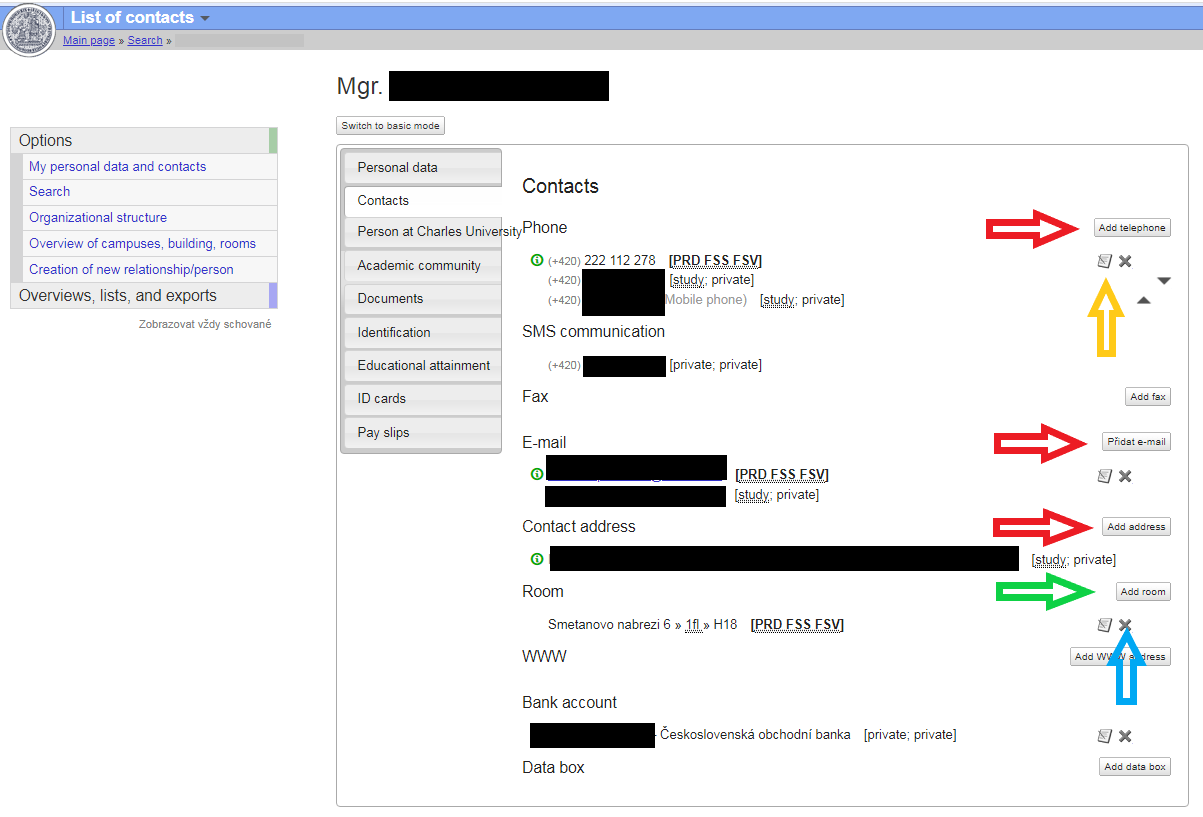1203x817 pixels.
Task: Open the ID cards tab
Action: tap(422, 398)
